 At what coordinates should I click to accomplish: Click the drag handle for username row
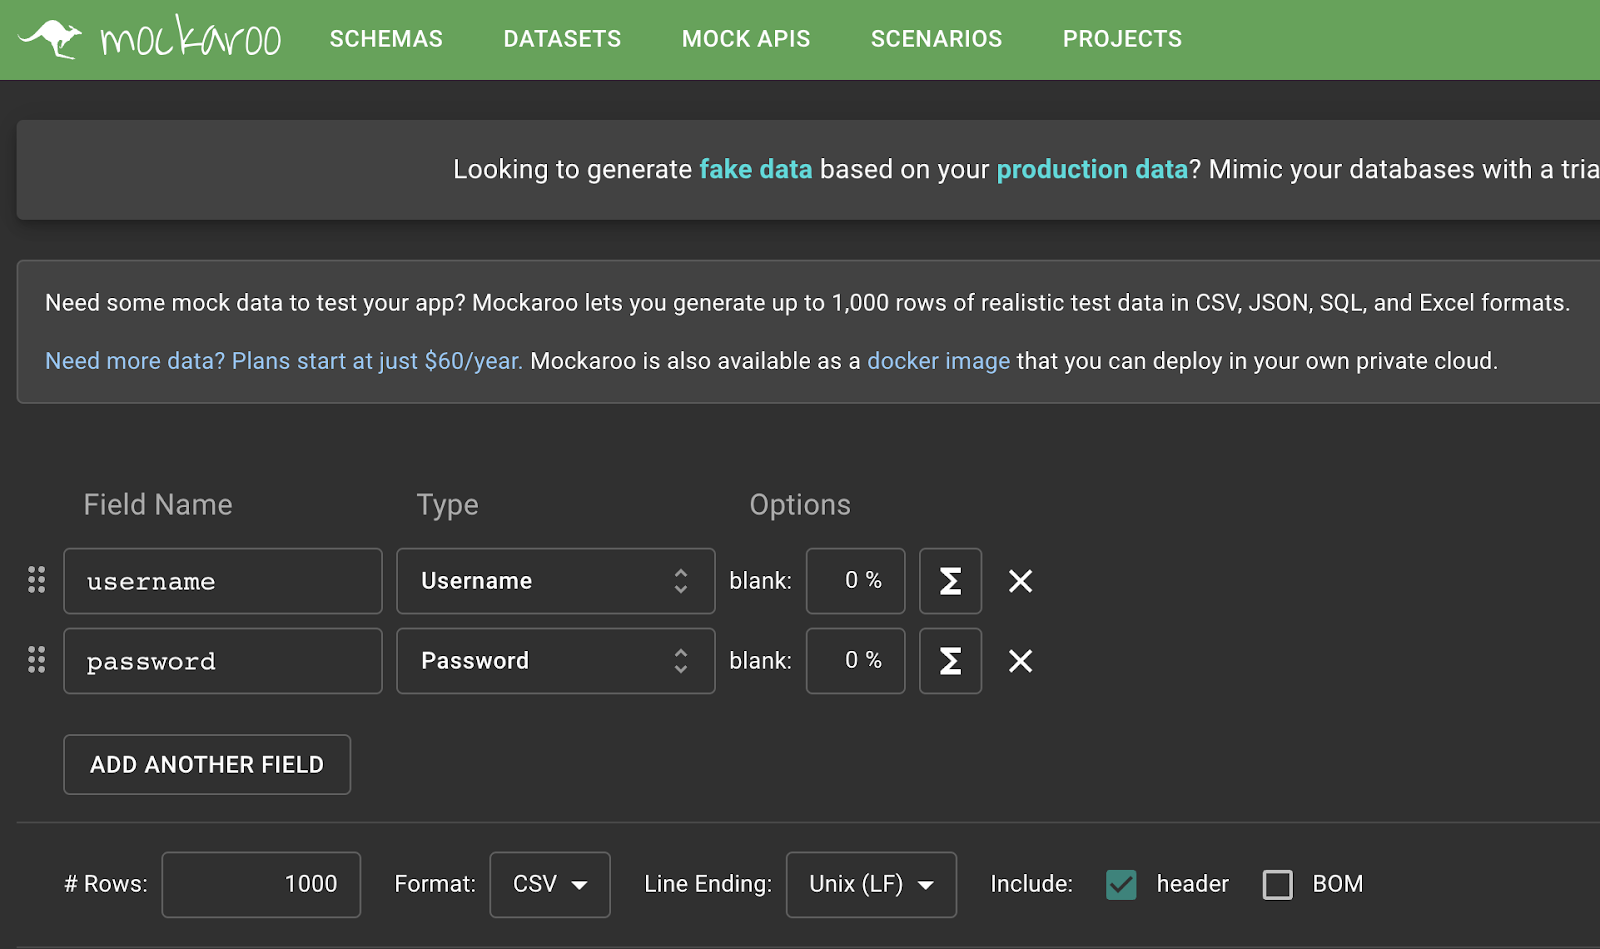(x=37, y=580)
